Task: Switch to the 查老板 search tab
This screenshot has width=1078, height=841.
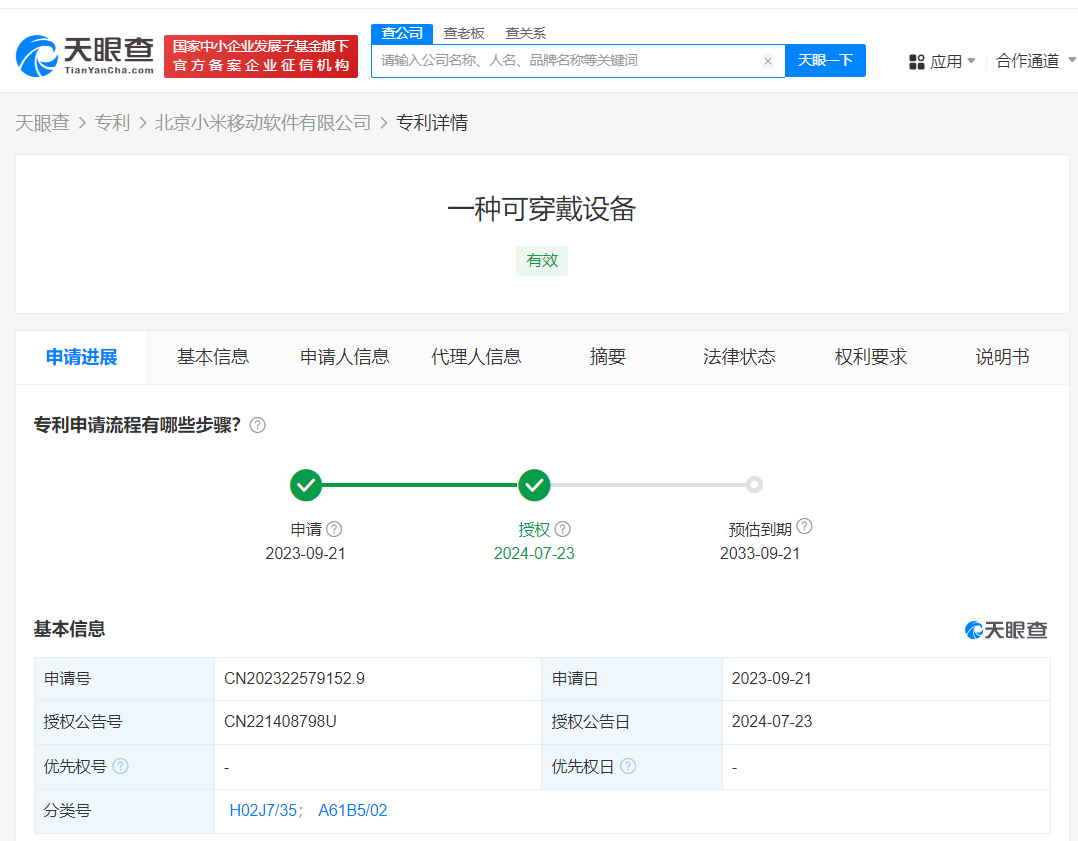Action: [464, 33]
